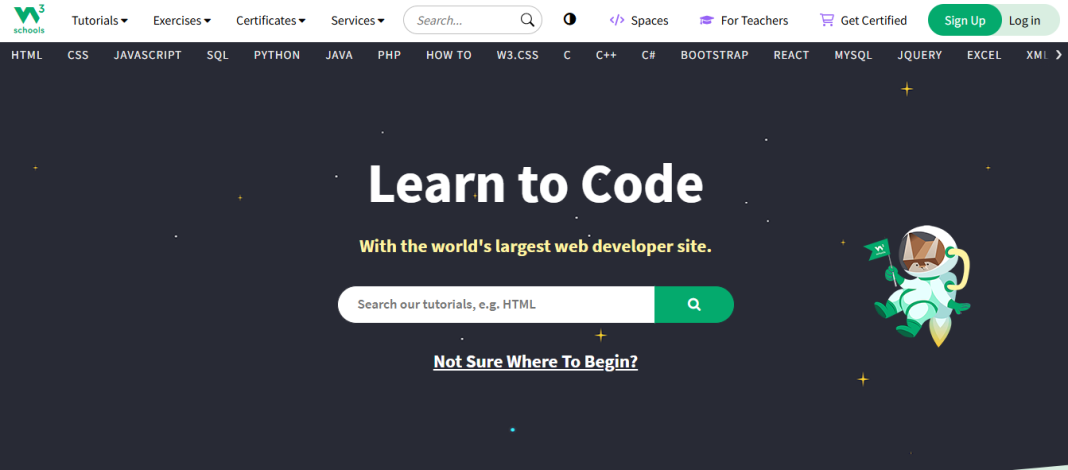Select HOW TO in the topic bar
This screenshot has width=1068, height=470.
coord(449,55)
